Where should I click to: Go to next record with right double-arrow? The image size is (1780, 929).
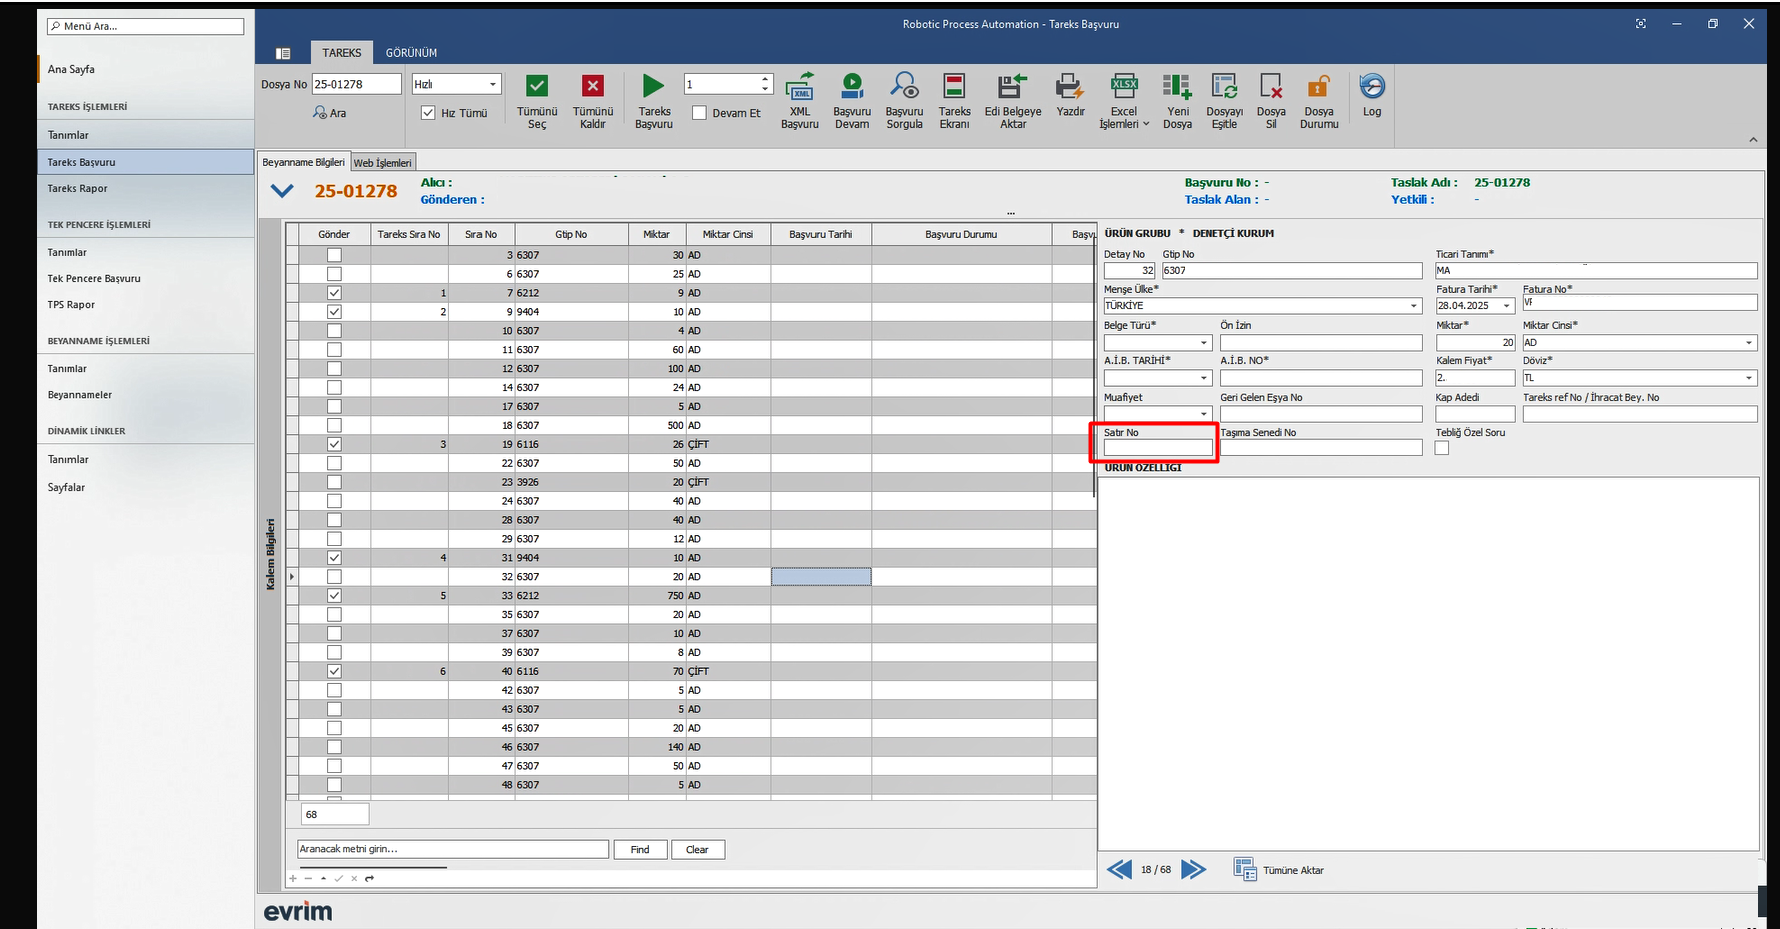click(x=1193, y=869)
